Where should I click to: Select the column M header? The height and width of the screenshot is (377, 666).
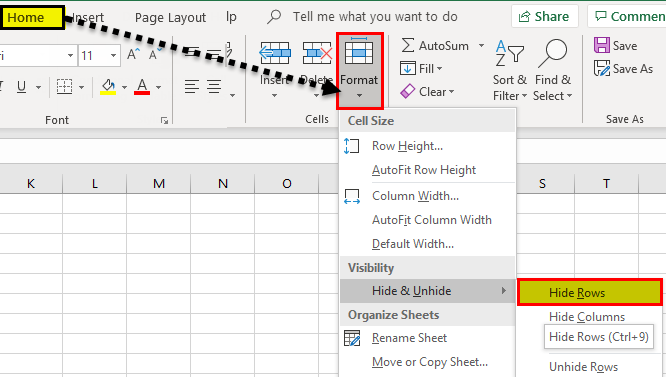pyautogui.click(x=158, y=183)
